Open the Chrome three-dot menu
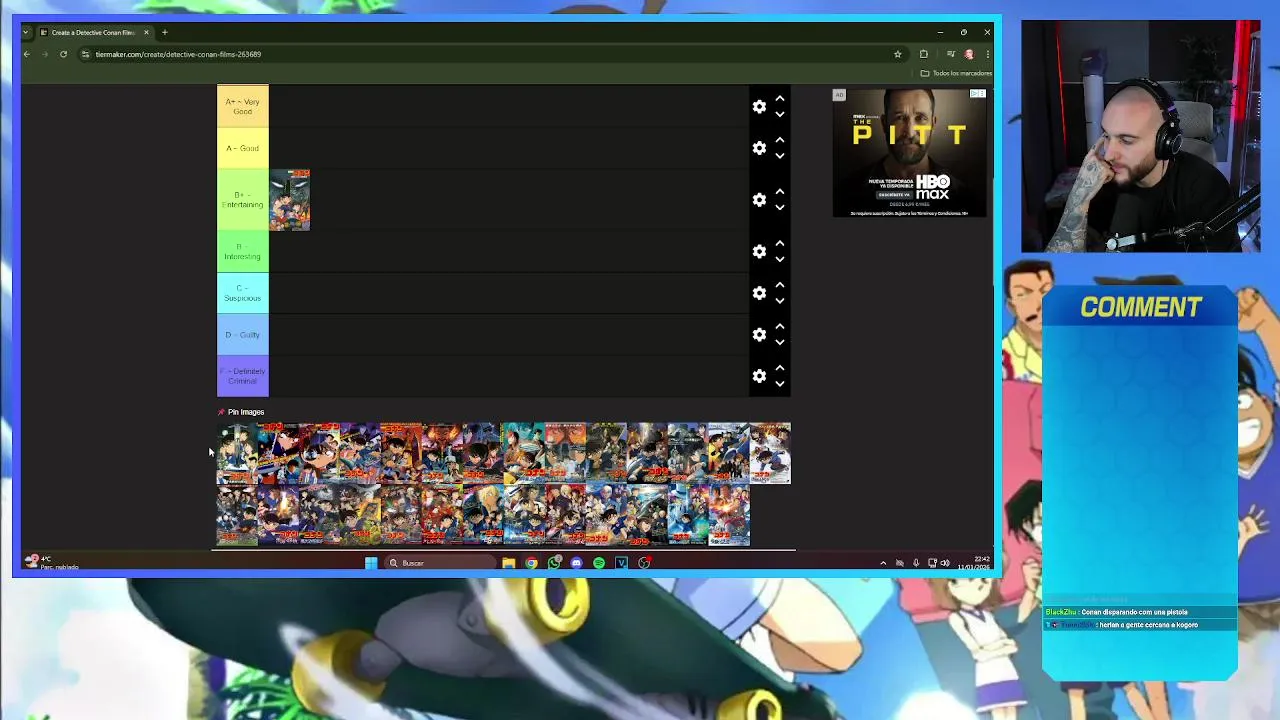 click(986, 54)
